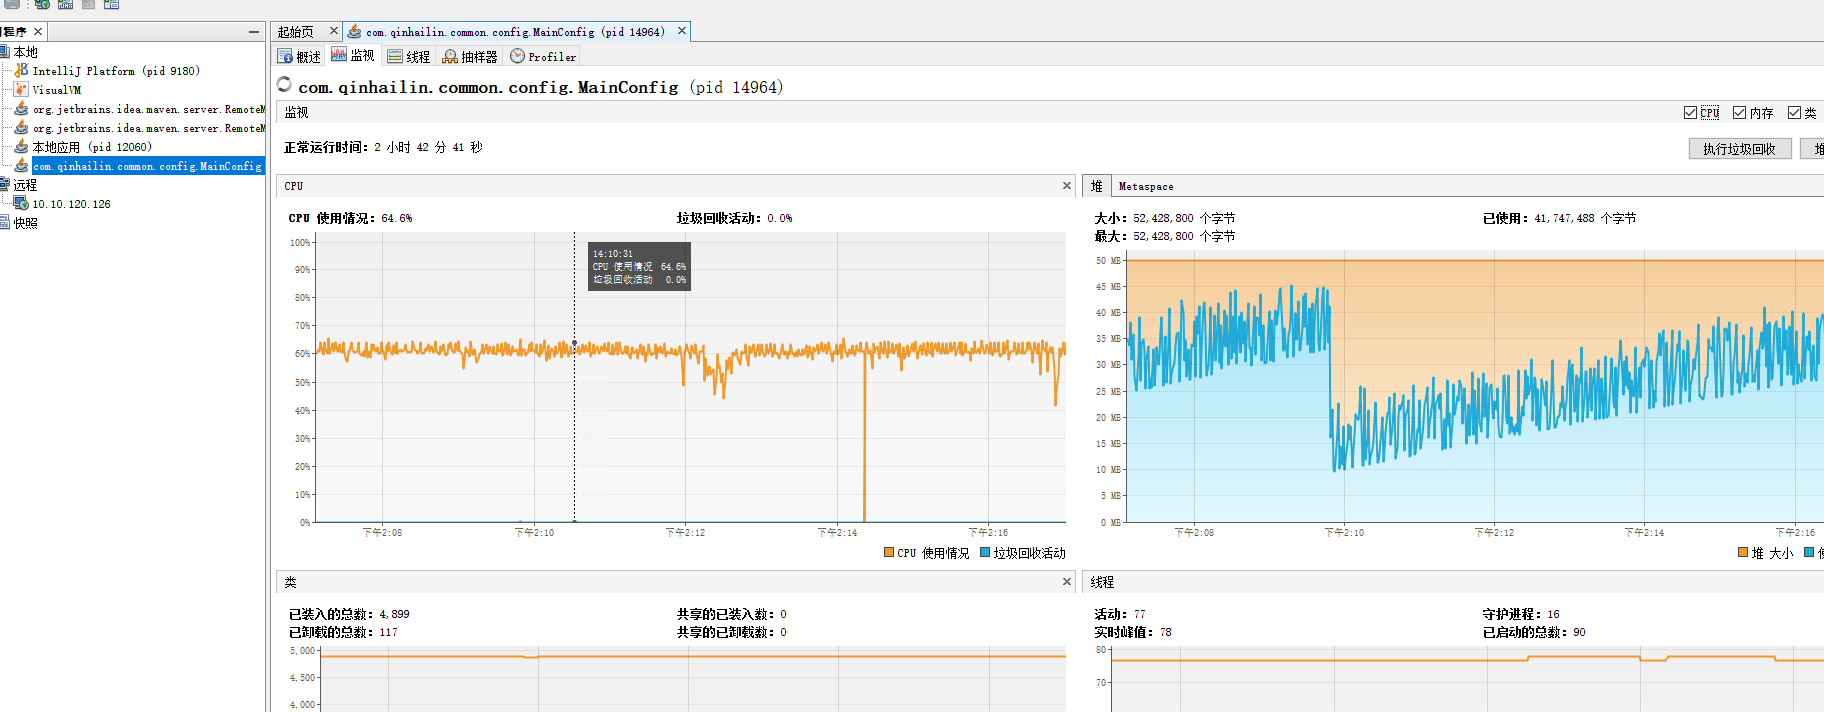Open the Profiler tab icon
Viewport: 1824px width, 712px height.
(517, 57)
